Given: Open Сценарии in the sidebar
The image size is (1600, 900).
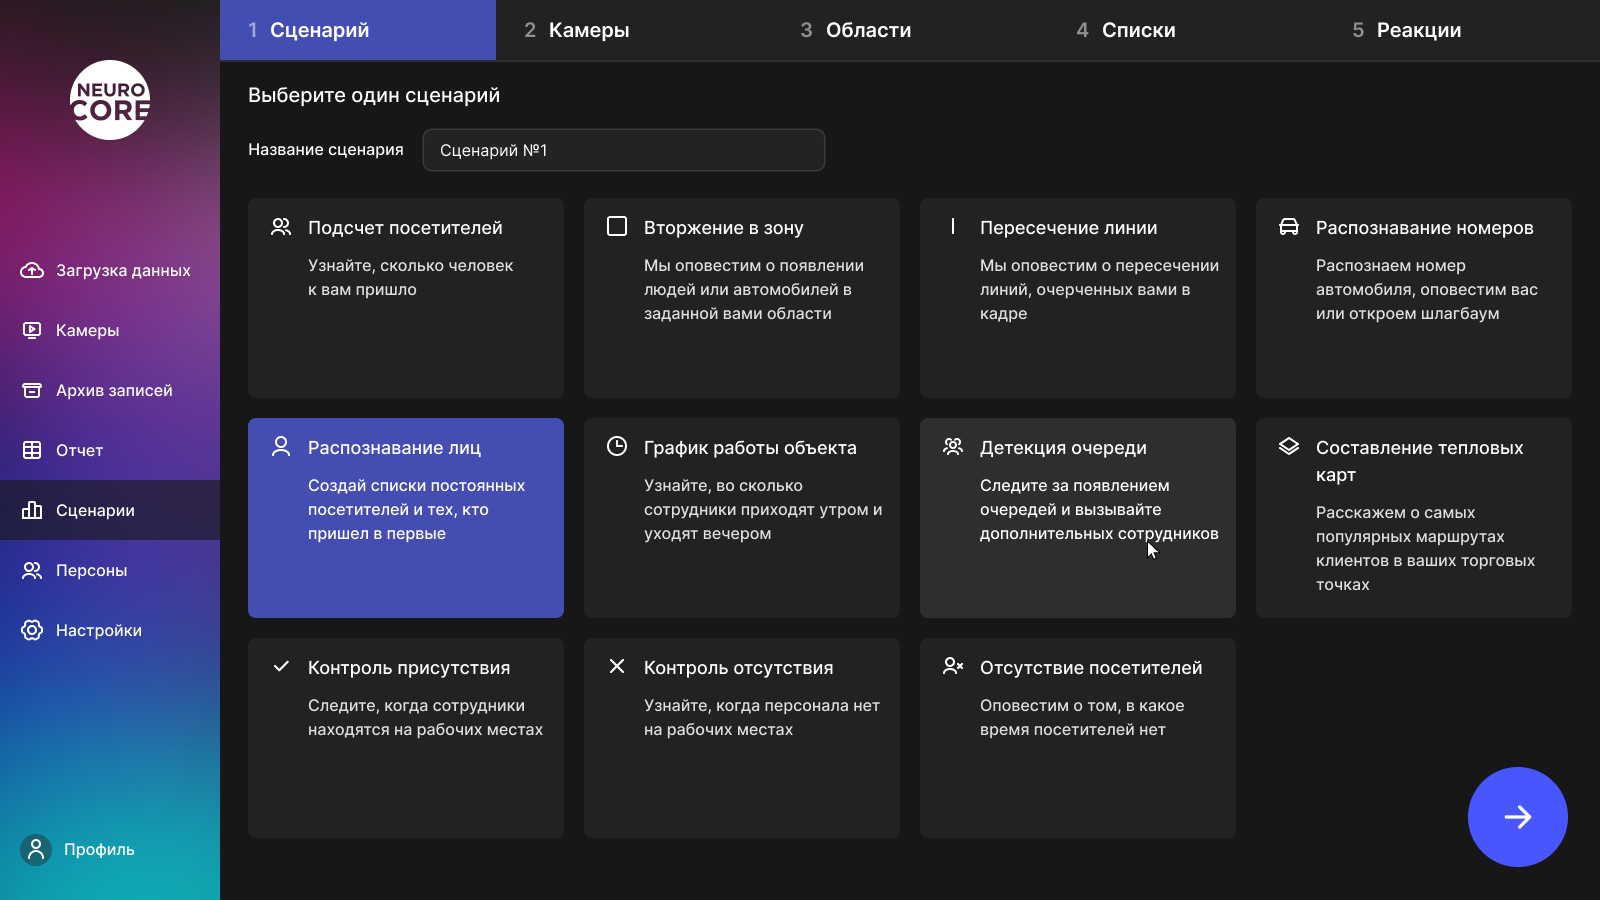Looking at the screenshot, I should (x=95, y=510).
